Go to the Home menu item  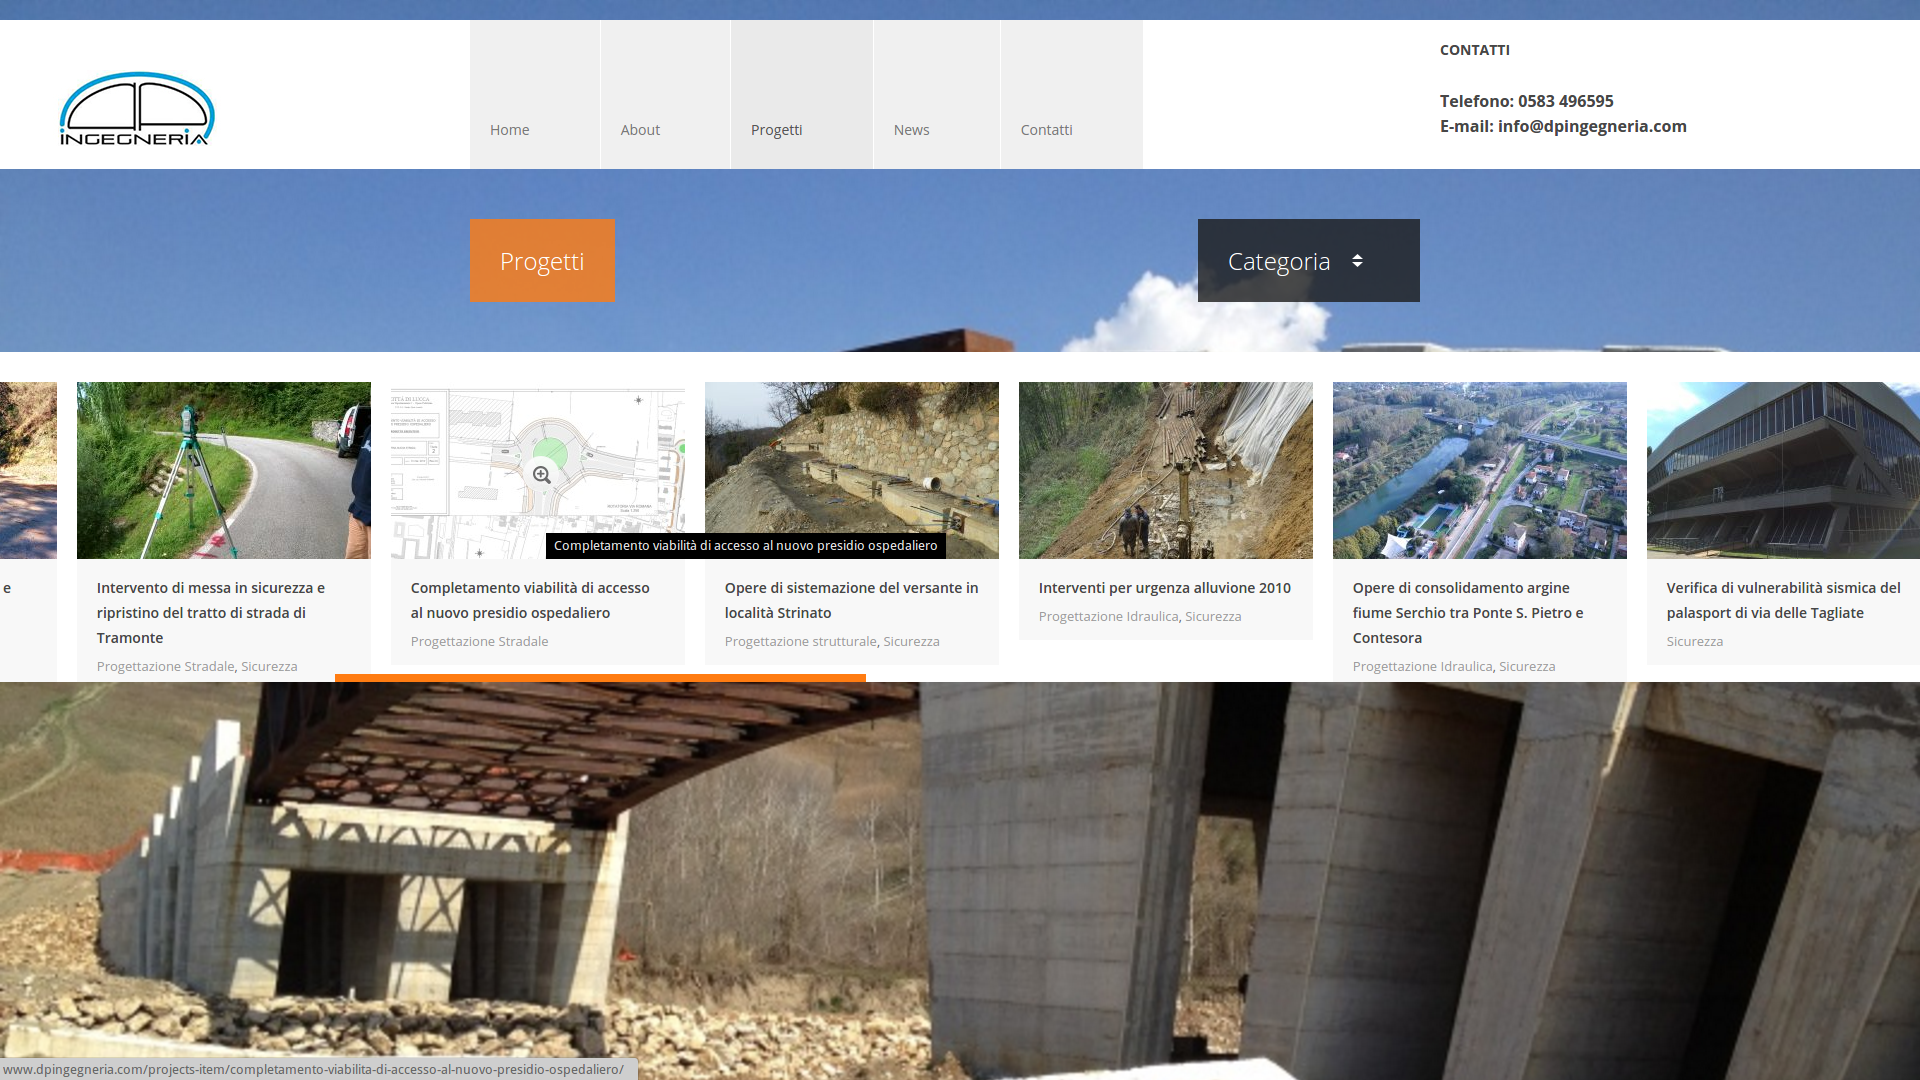click(510, 130)
